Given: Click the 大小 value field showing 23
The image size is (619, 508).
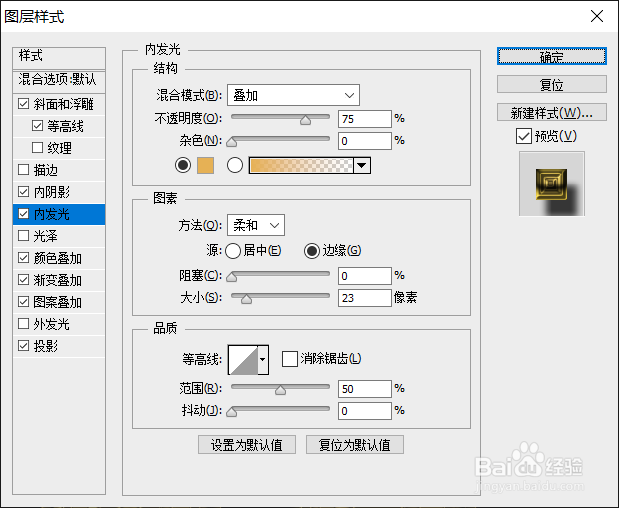Looking at the screenshot, I should click(365, 298).
